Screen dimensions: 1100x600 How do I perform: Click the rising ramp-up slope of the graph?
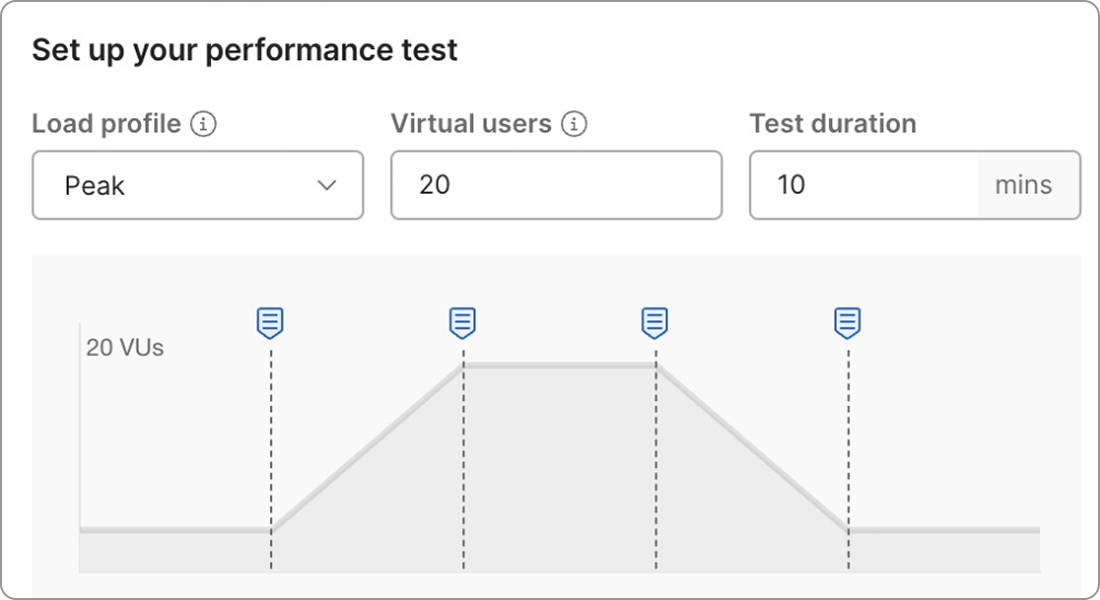coord(367,447)
